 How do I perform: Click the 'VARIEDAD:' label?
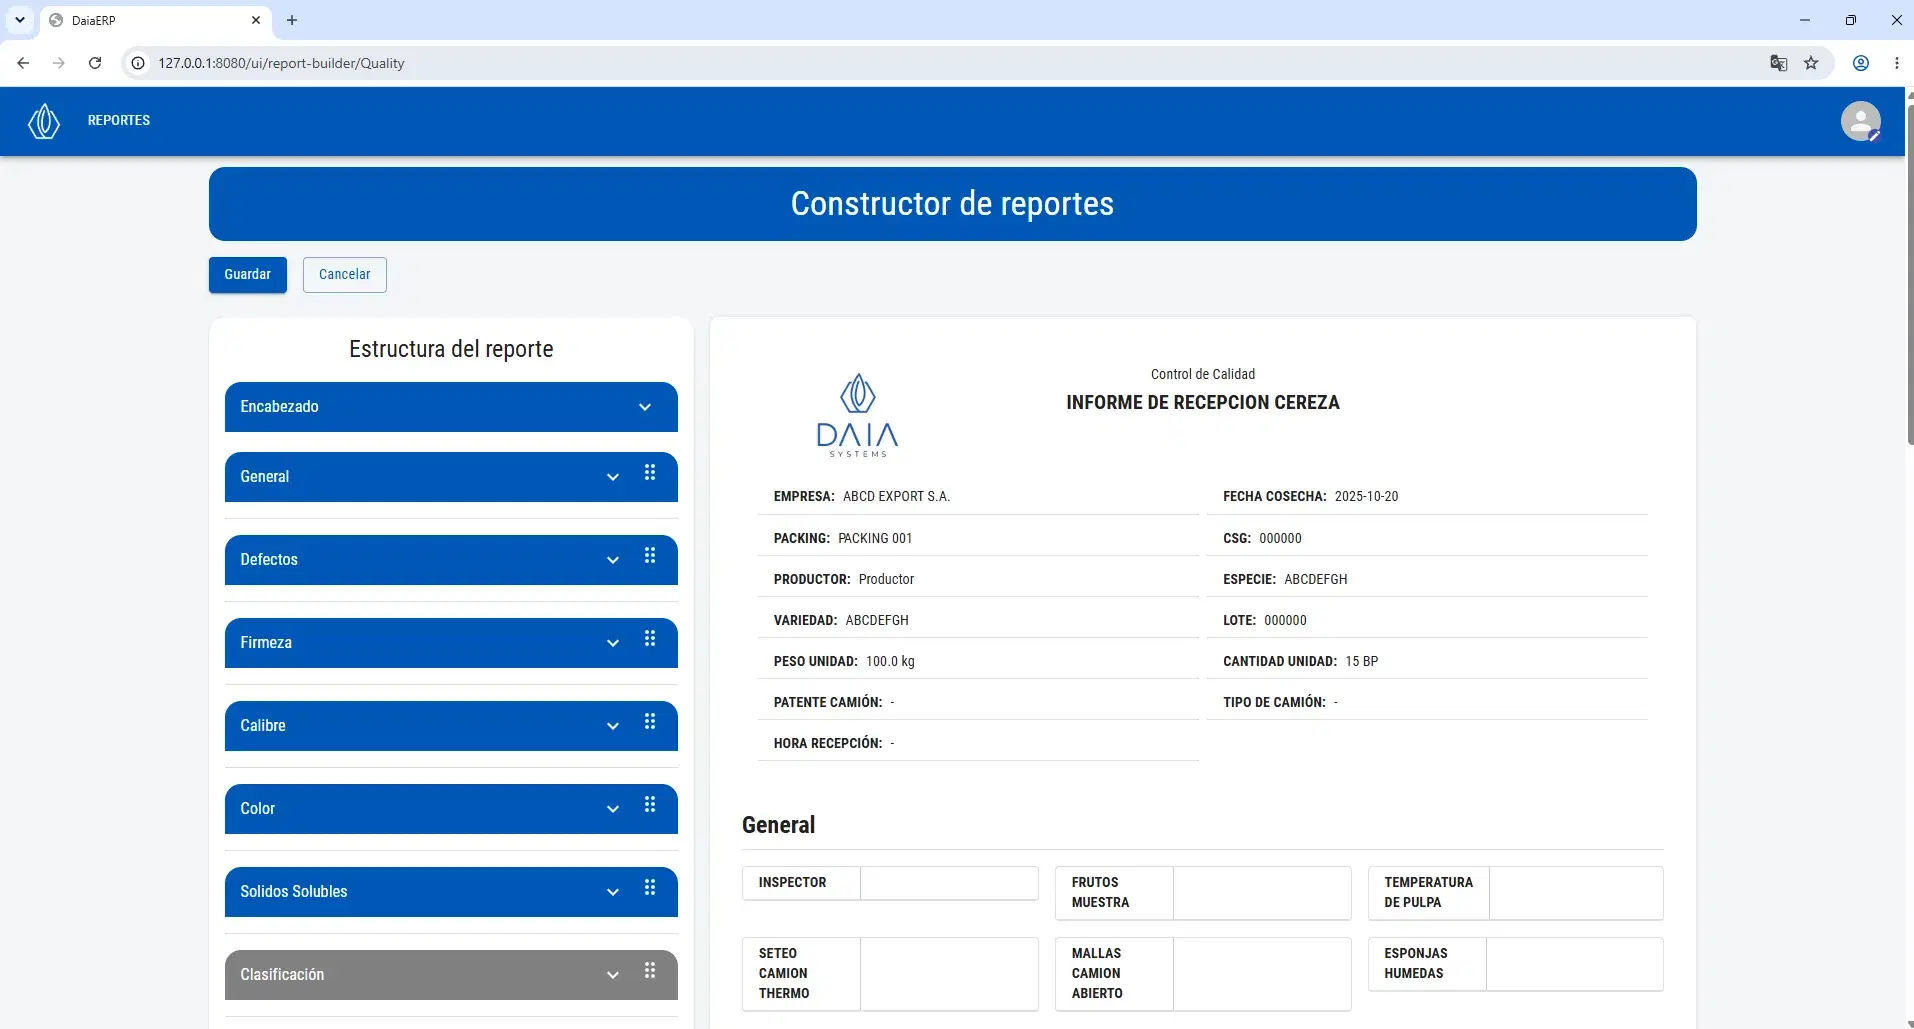(x=805, y=621)
